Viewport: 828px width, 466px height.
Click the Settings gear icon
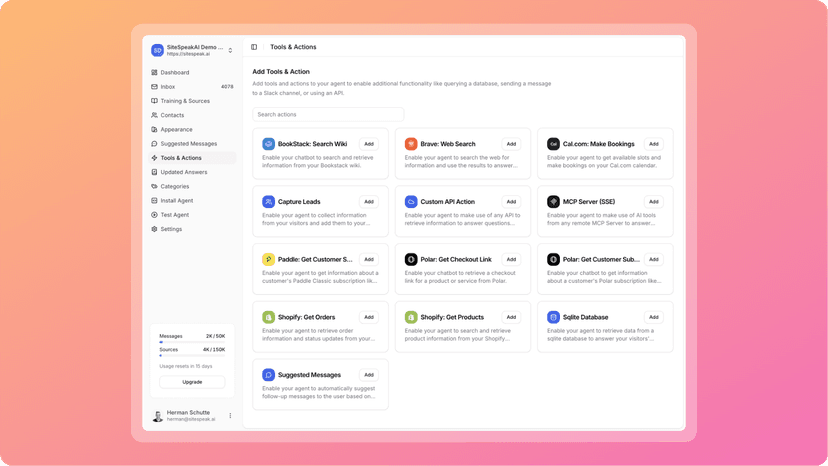point(154,229)
